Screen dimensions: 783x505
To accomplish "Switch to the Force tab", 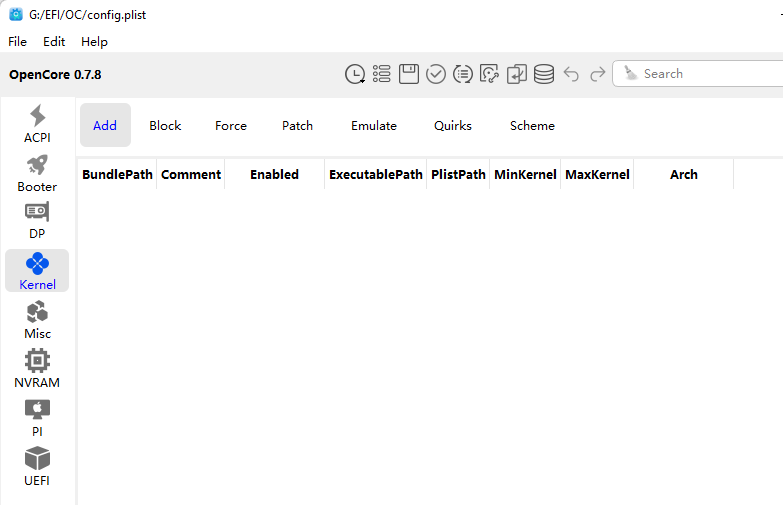I will click(231, 125).
